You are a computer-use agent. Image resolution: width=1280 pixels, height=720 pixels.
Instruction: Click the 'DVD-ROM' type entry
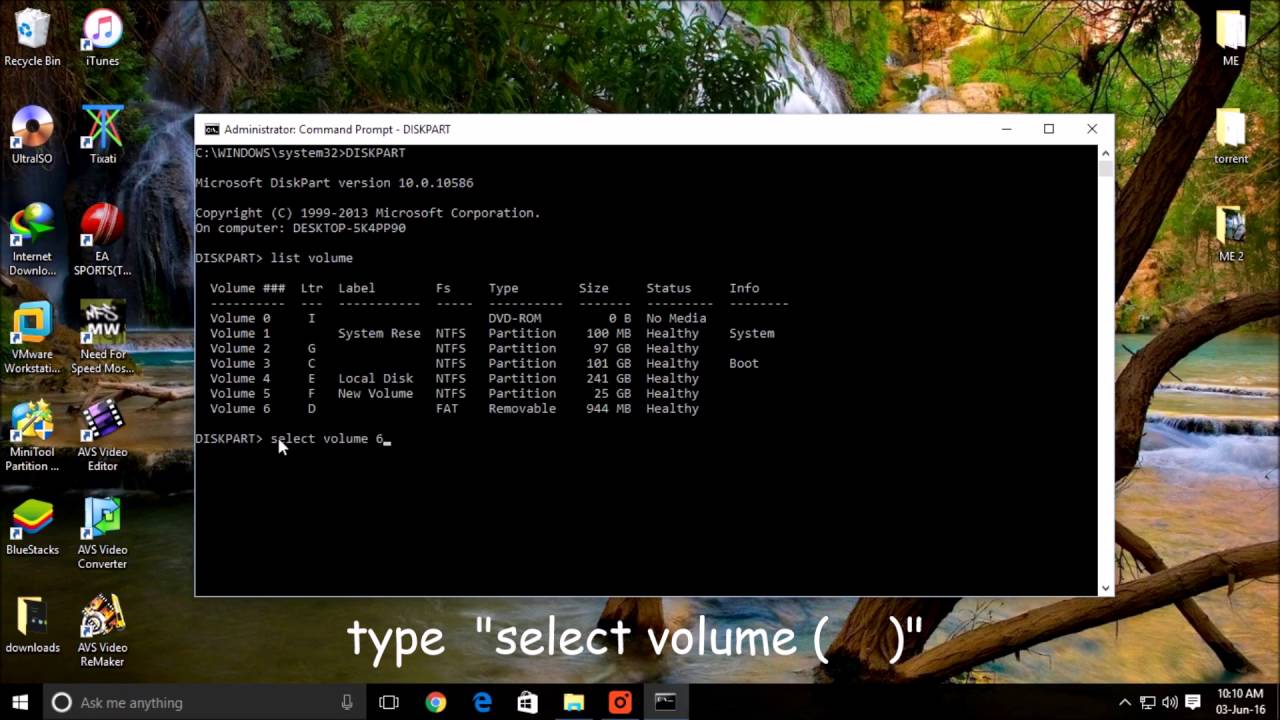point(515,318)
